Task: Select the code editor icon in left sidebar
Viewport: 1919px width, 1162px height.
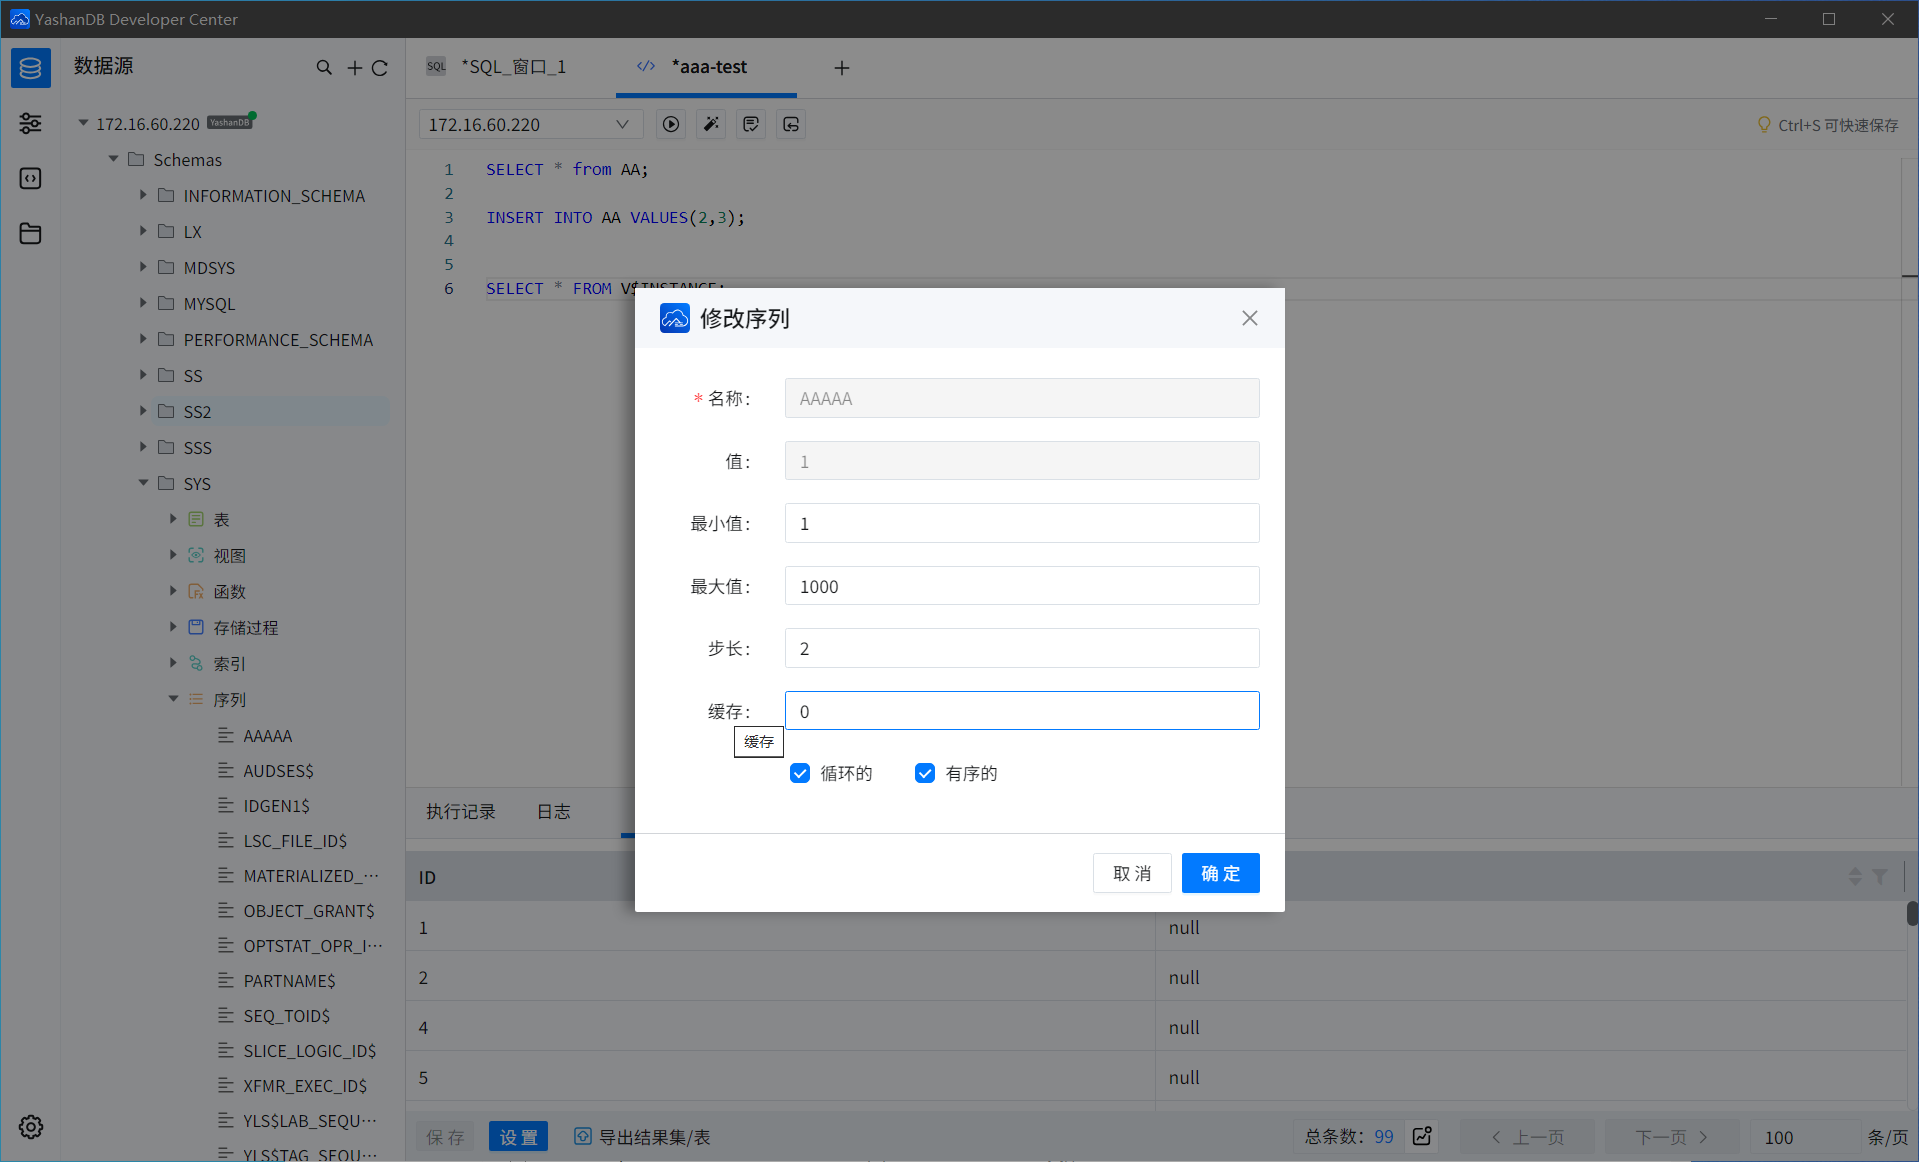Action: click(30, 178)
